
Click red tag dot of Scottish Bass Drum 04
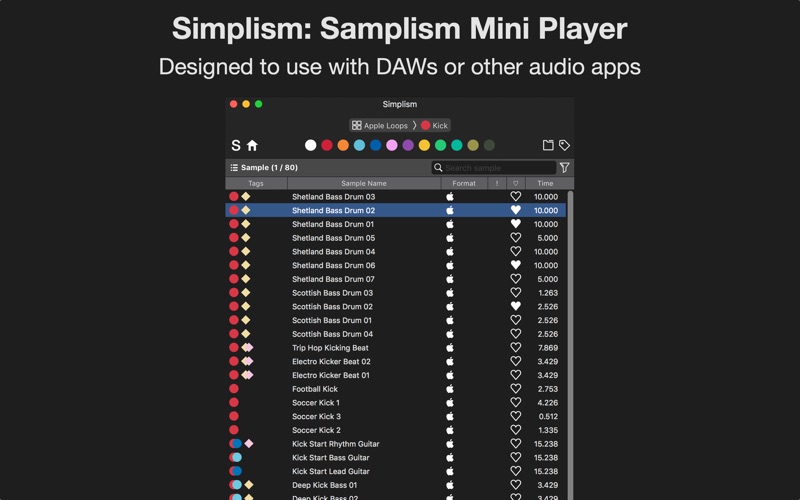234,334
